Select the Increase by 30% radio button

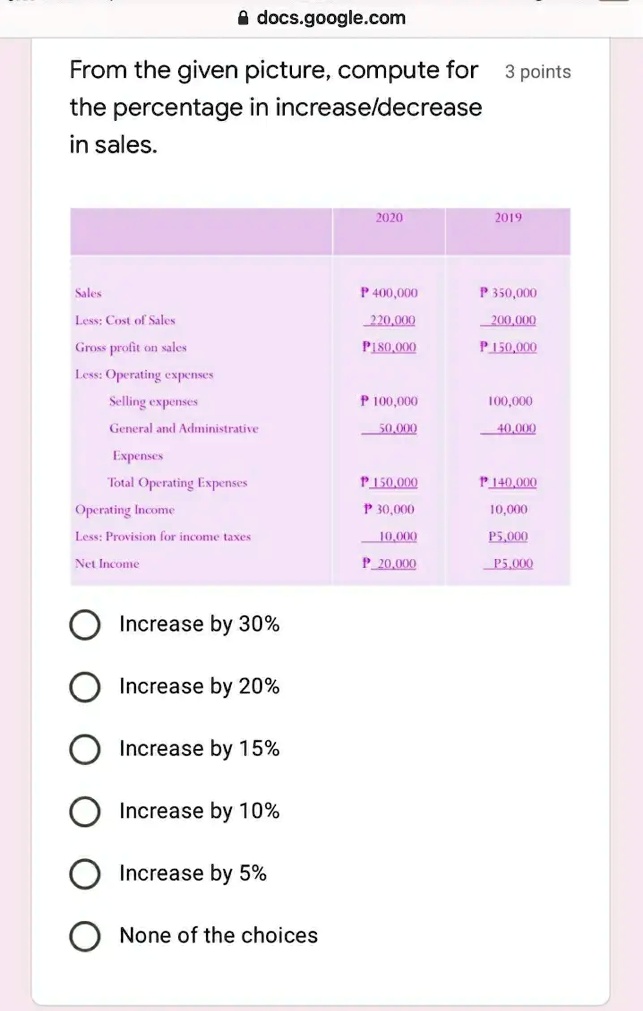84,625
